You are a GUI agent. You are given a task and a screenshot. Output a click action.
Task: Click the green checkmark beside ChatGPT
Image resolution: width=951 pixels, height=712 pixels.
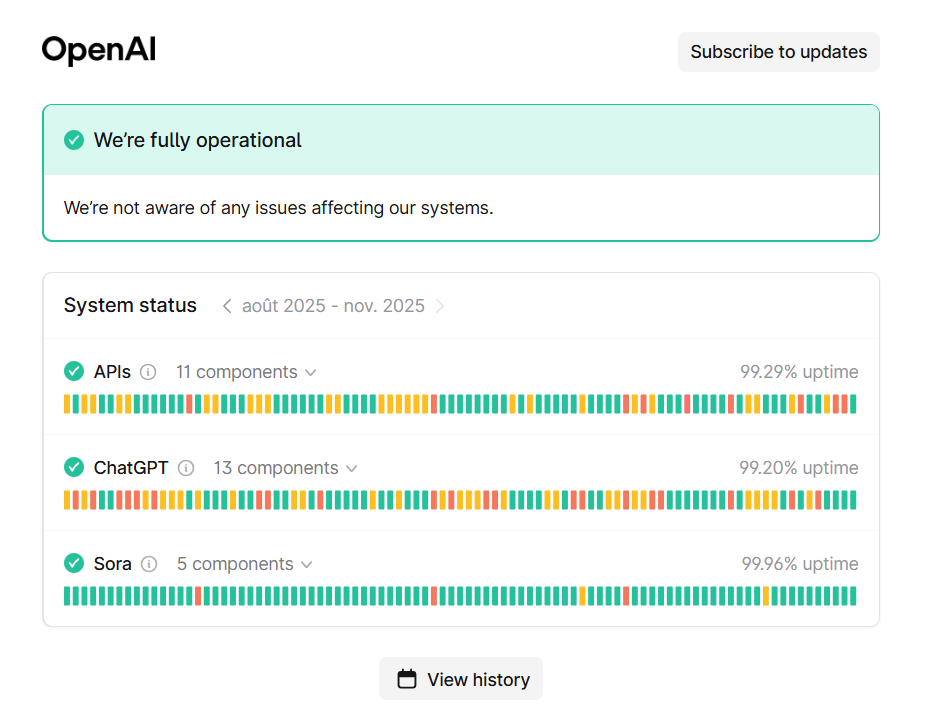[x=74, y=468]
